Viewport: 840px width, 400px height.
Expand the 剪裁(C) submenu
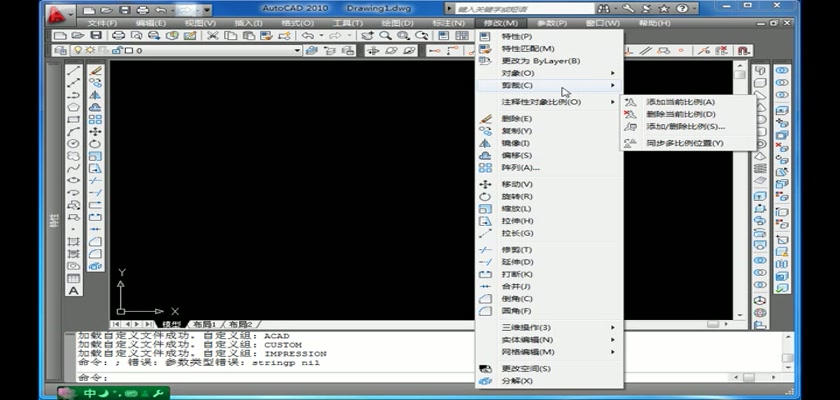pos(550,85)
